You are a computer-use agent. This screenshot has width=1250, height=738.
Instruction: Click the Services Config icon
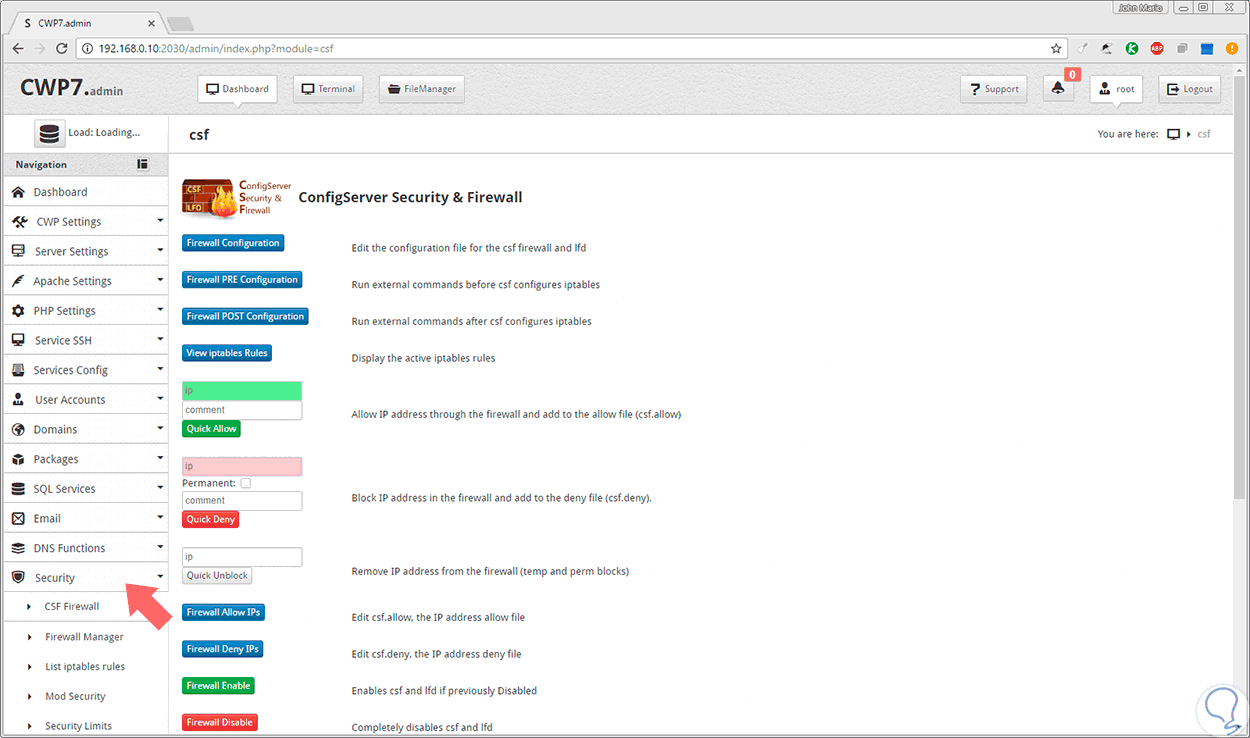pyautogui.click(x=17, y=370)
